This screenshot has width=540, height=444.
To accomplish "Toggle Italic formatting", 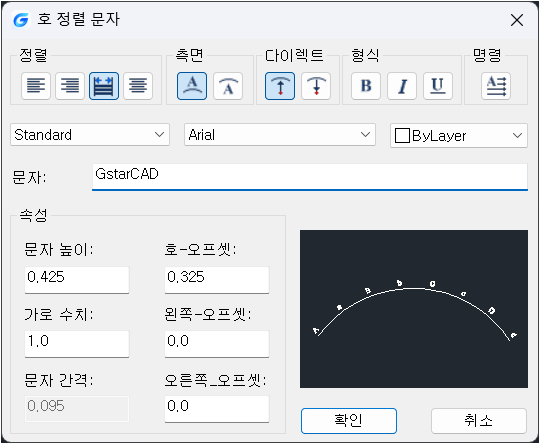I will [402, 86].
